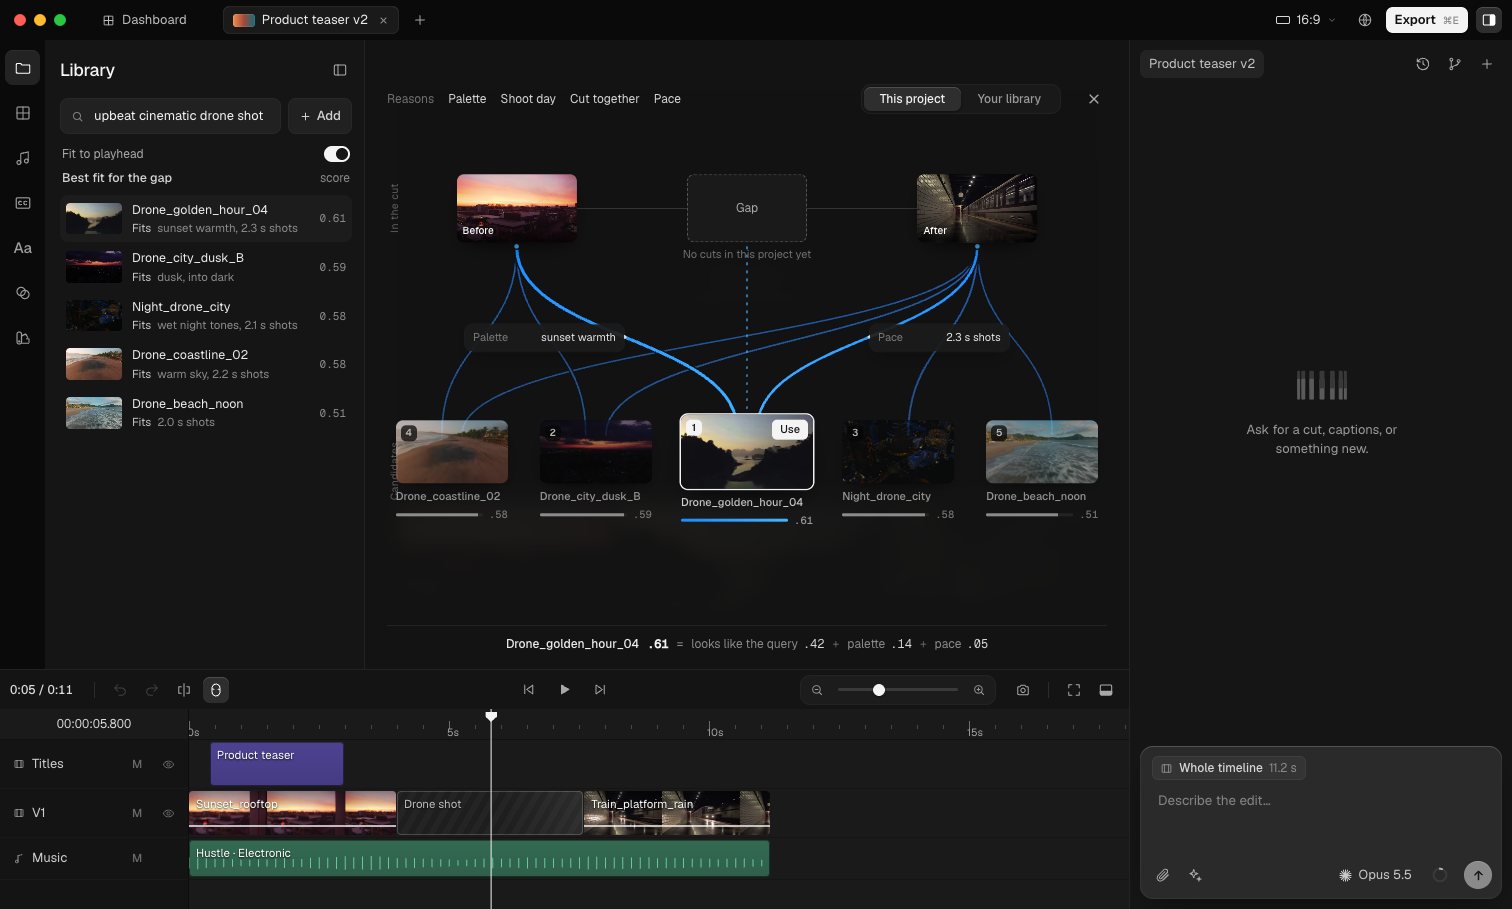
Task: Click the upbeat cinematic drone shot search field
Action: point(171,116)
